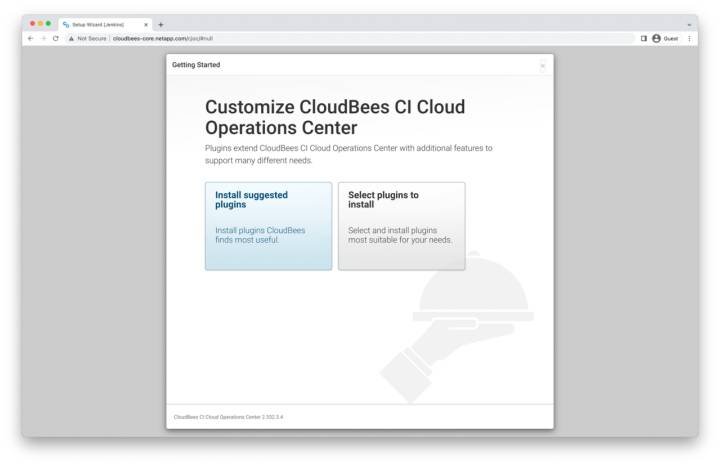Click the Customize CloudBees CI heading
The image size is (720, 467).
pos(335,117)
